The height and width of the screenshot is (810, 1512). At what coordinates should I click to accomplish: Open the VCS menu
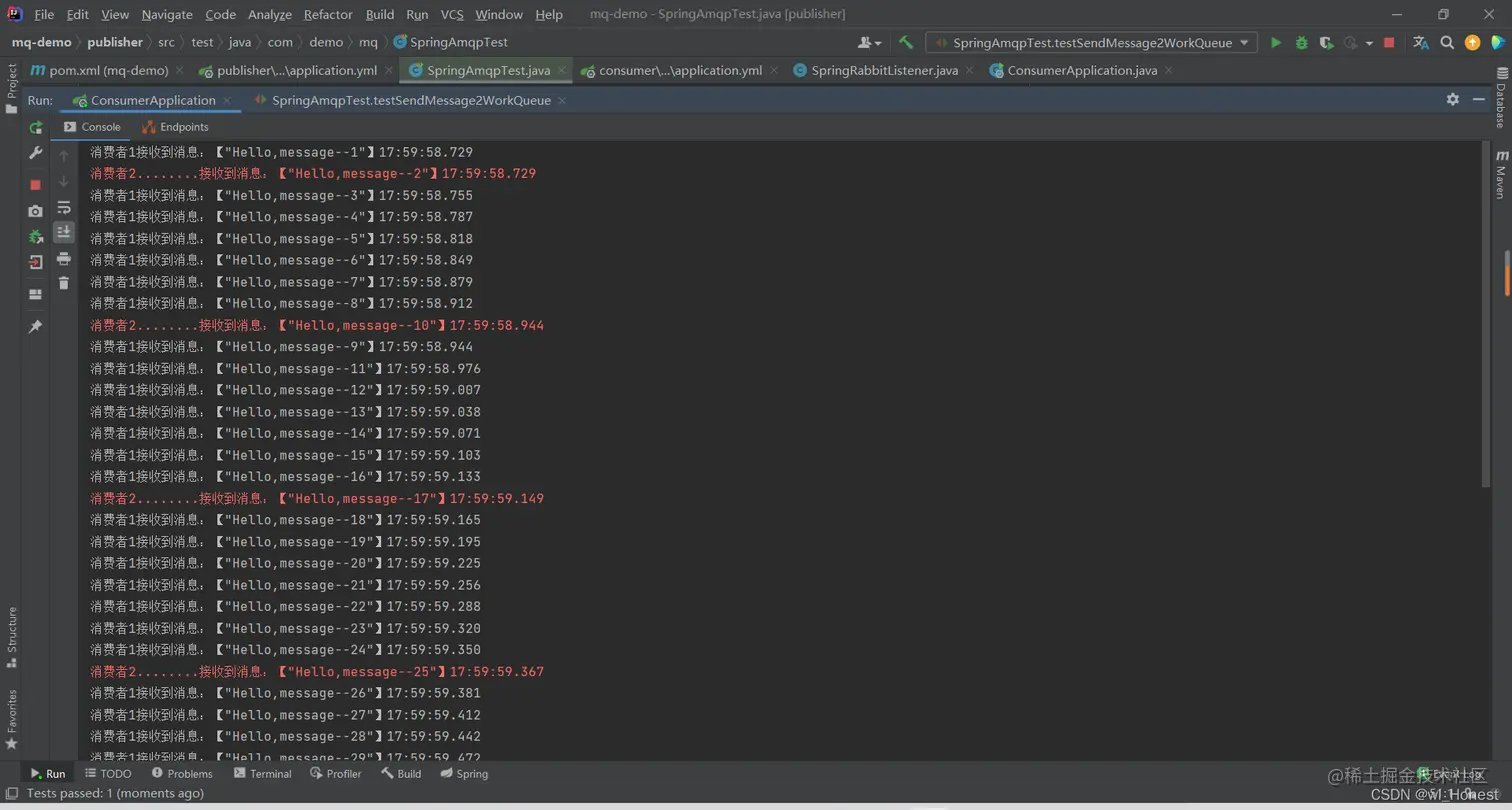(x=452, y=15)
